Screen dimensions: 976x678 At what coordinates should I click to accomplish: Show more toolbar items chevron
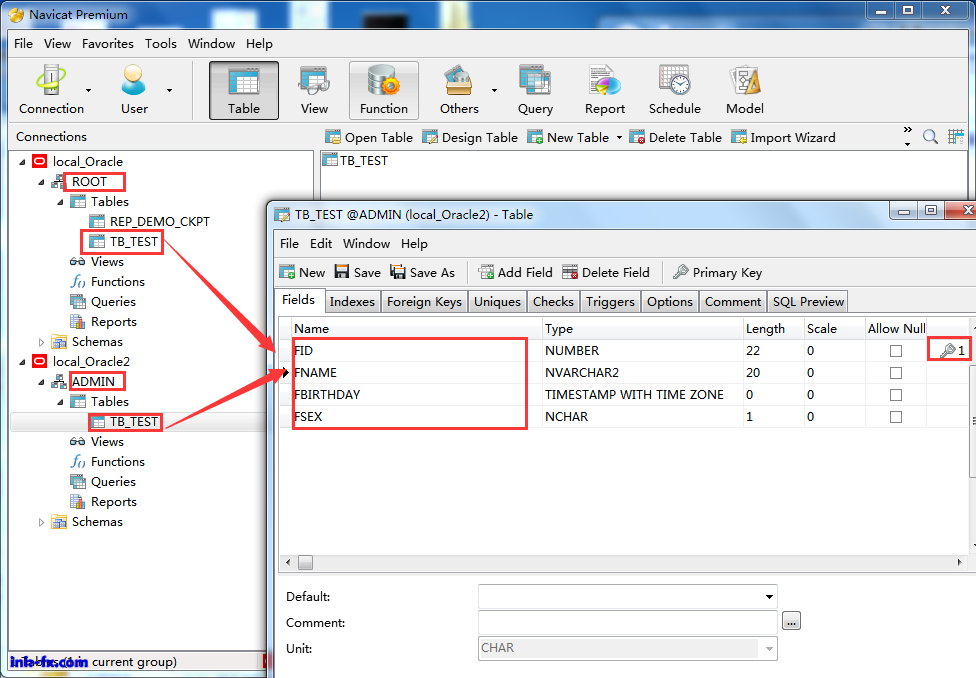point(908,129)
